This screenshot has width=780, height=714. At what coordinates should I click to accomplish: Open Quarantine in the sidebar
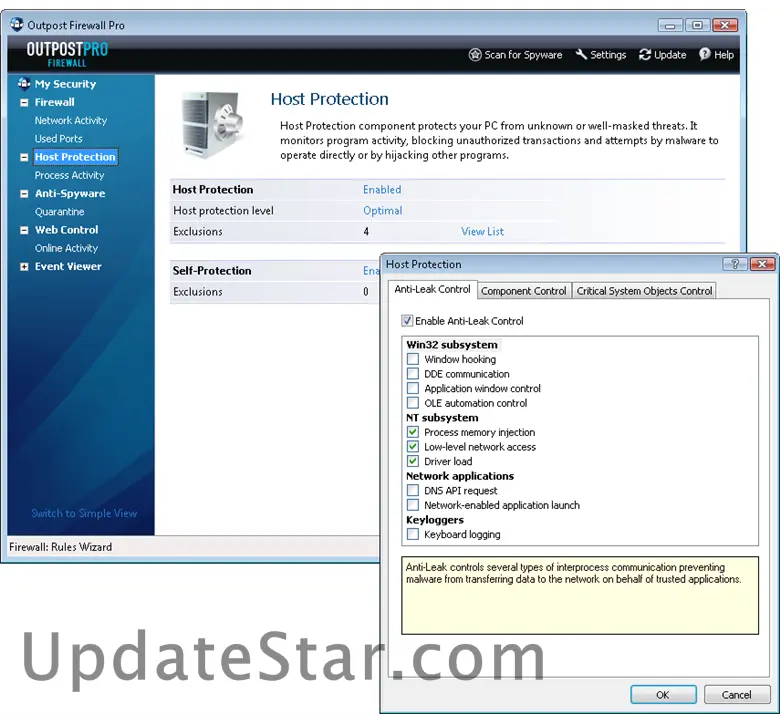[59, 212]
